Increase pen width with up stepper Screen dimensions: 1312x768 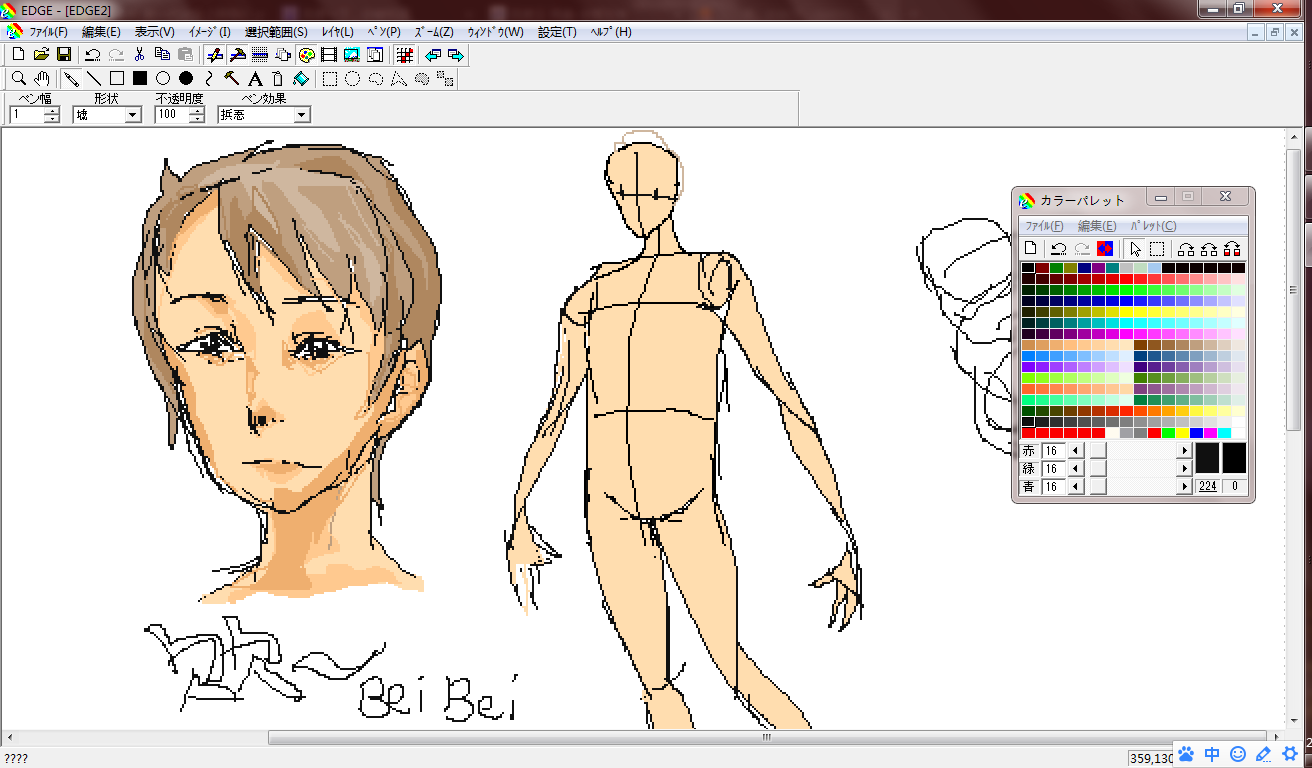point(52,111)
